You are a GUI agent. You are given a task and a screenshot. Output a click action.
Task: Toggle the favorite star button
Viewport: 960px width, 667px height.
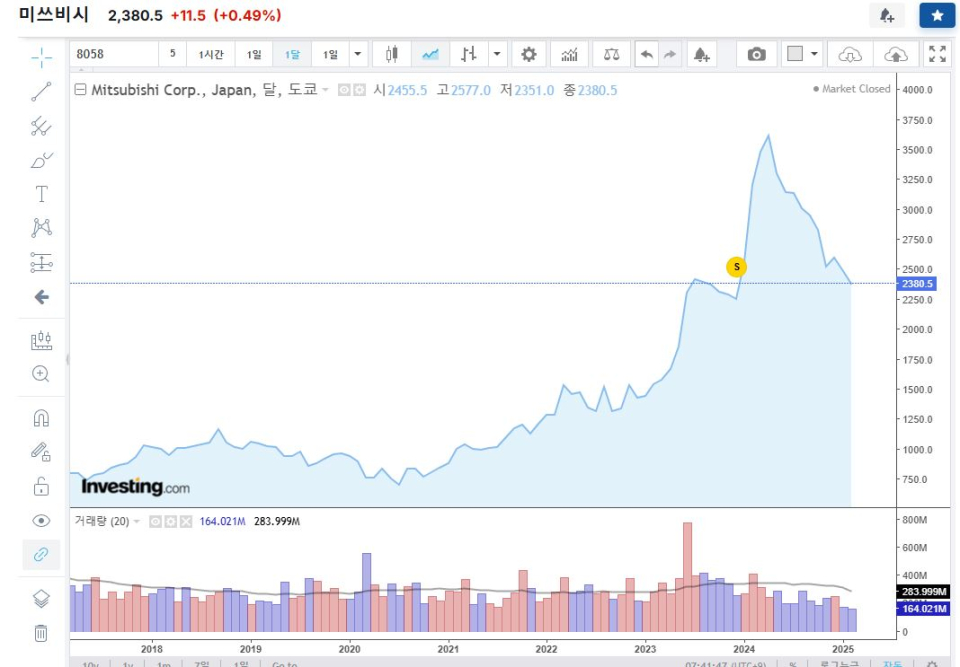(937, 15)
